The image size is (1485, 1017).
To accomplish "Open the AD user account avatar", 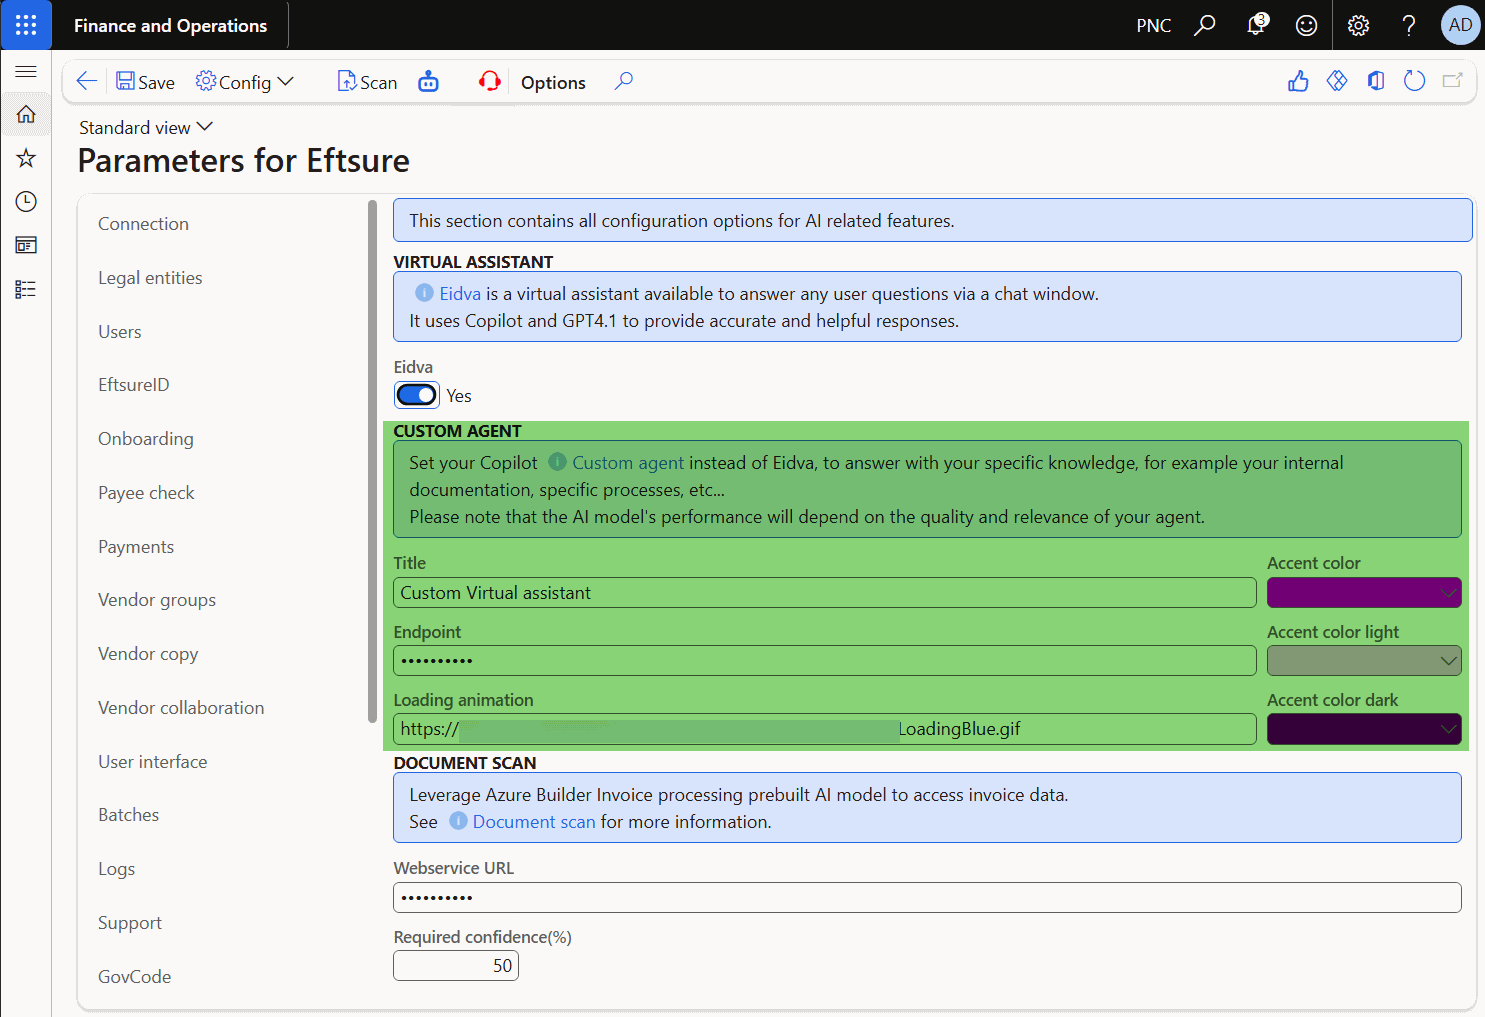I will pos(1460,25).
